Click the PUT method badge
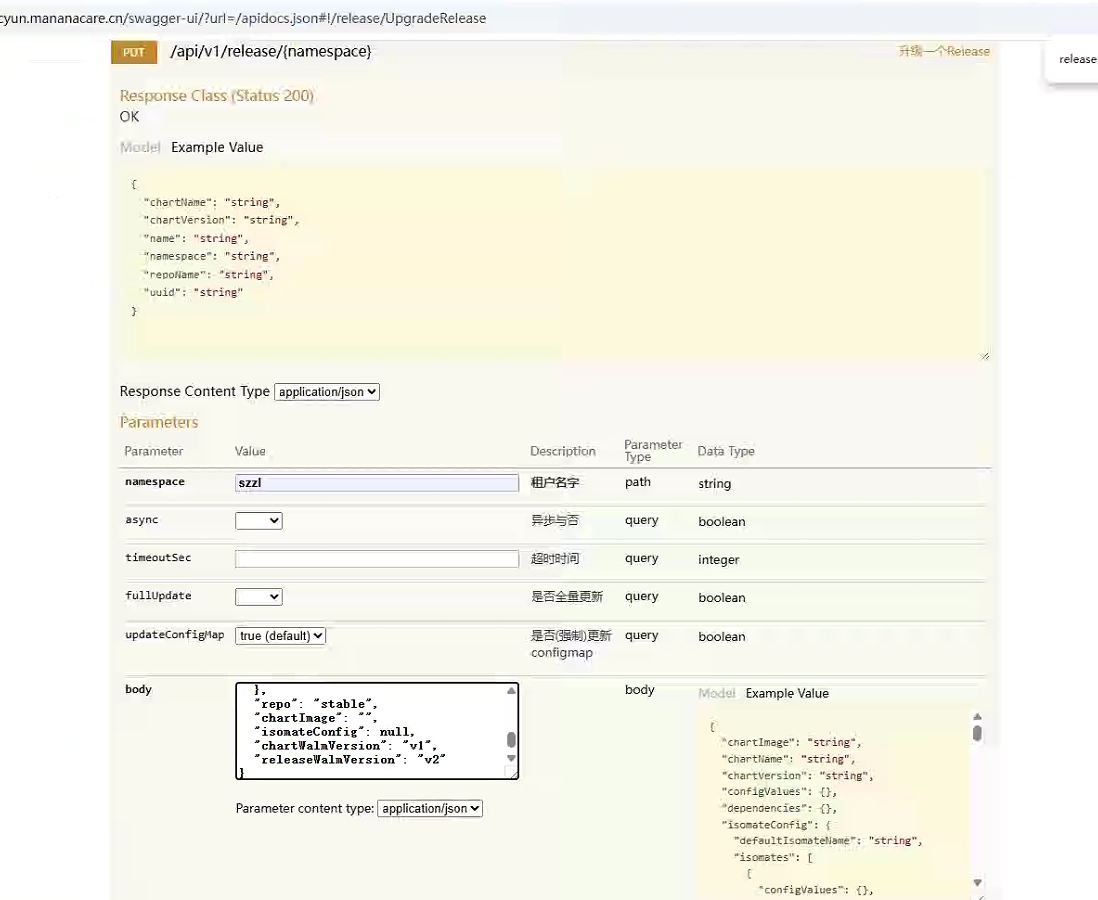1098x900 pixels. point(134,52)
